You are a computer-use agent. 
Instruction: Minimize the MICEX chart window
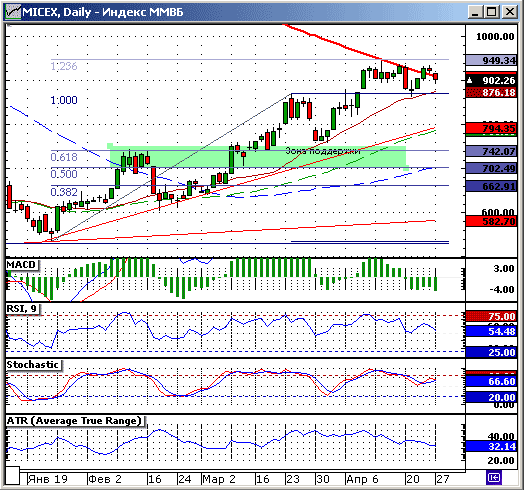(475, 12)
